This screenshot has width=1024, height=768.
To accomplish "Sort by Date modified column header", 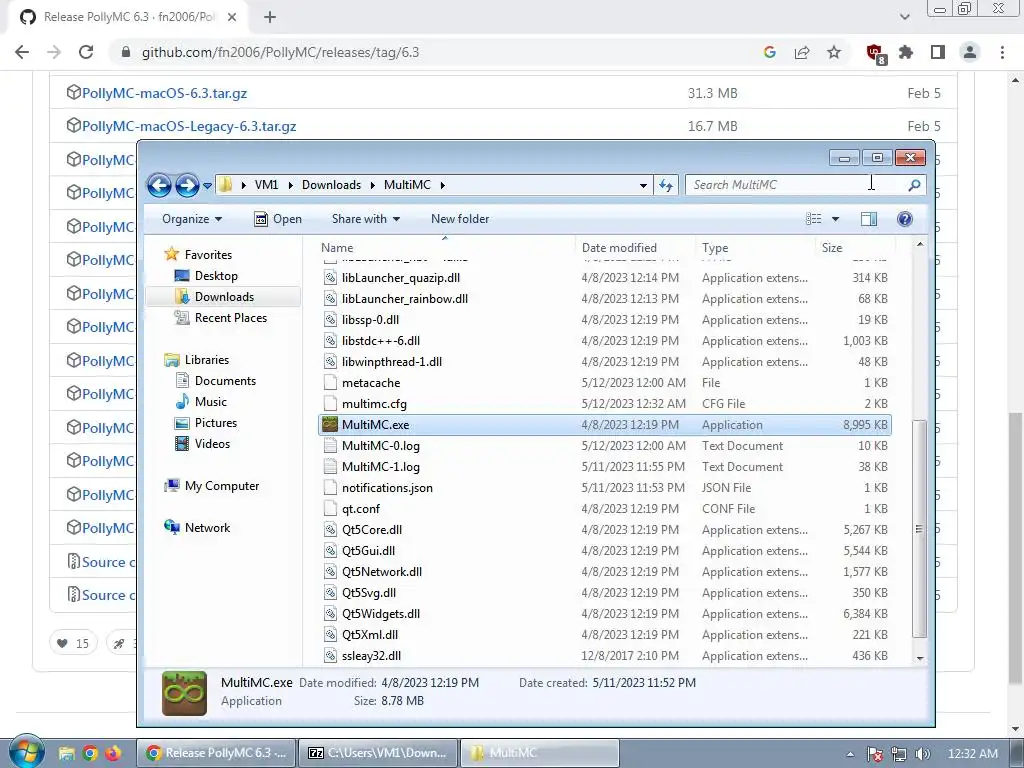I will pos(619,248).
